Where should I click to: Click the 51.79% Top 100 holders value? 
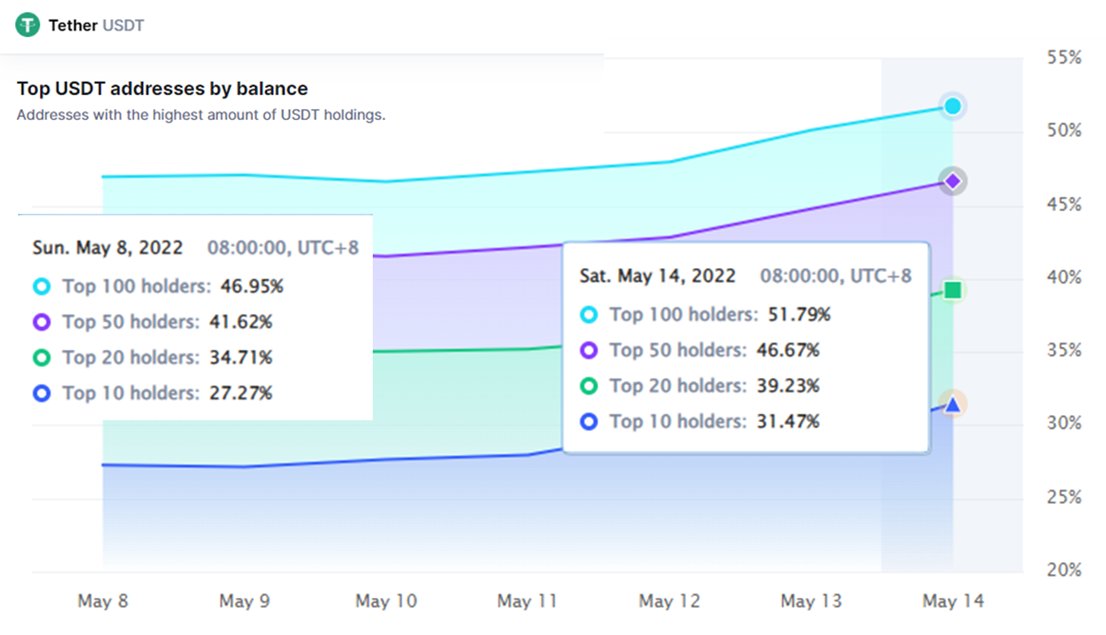799,315
